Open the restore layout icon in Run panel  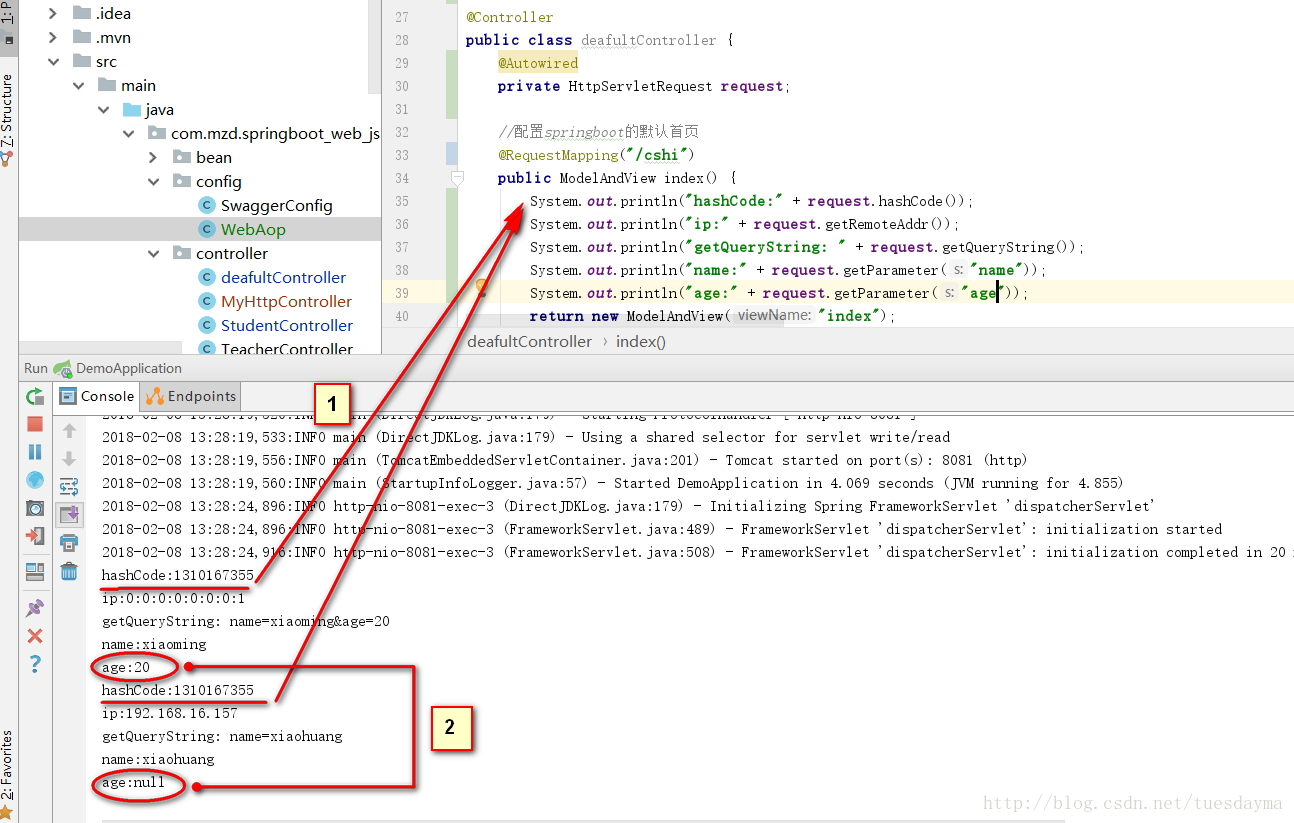[x=35, y=572]
